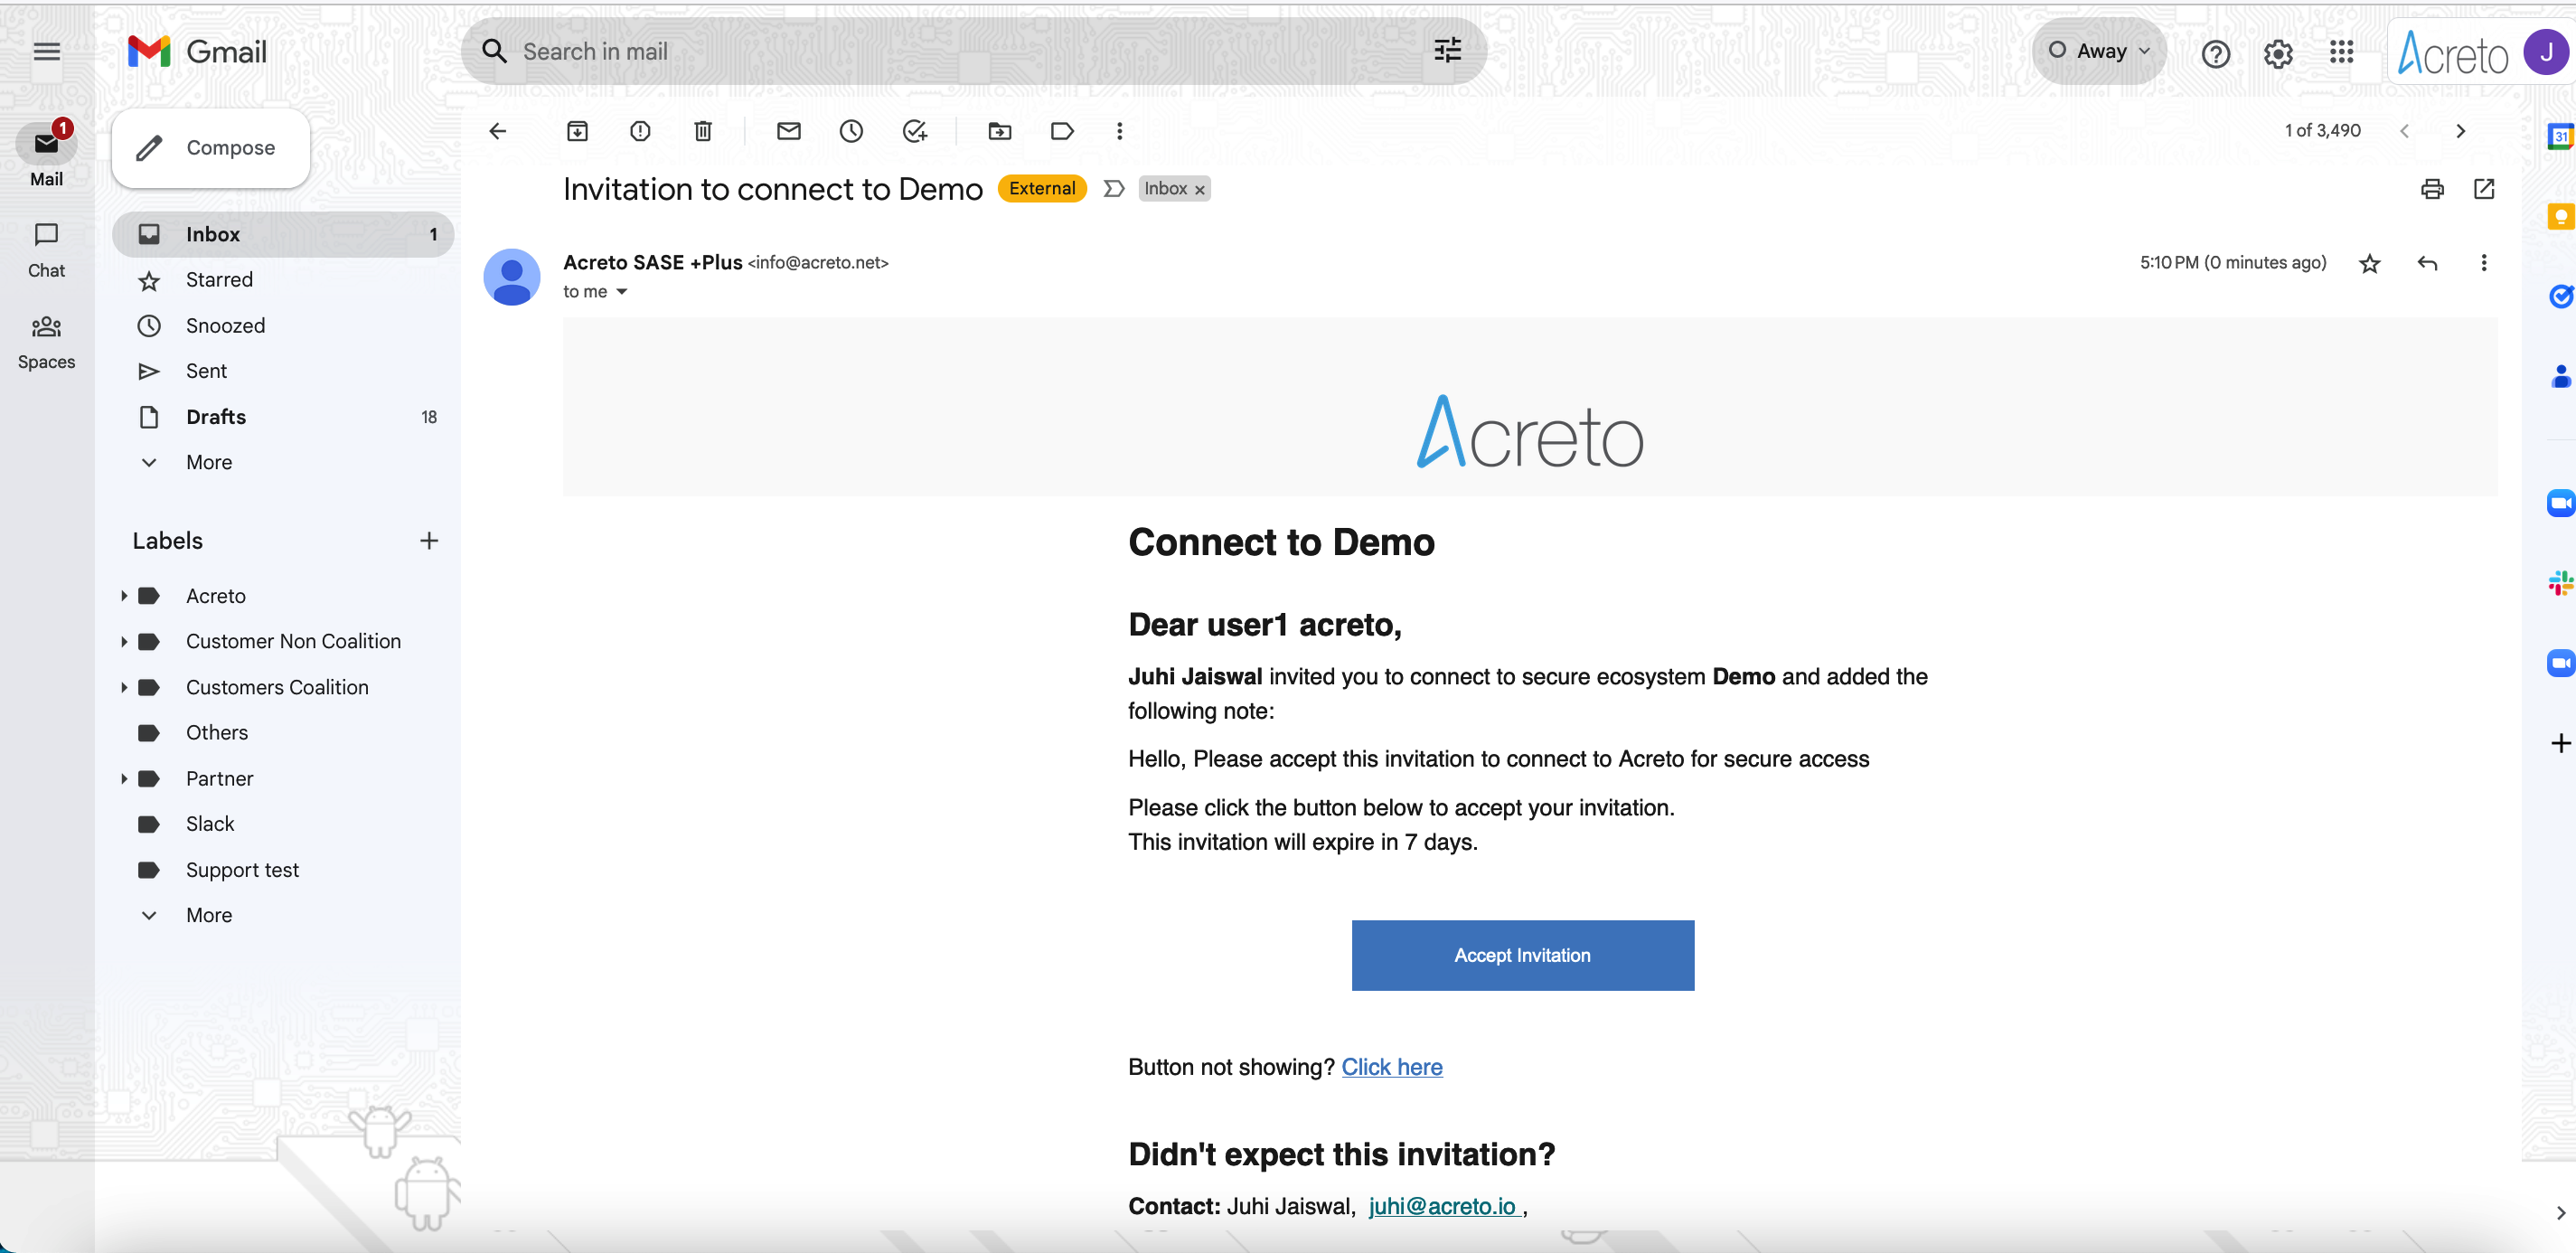This screenshot has width=2576, height=1253.
Task: Expand More under Drafts folder
Action: (208, 462)
